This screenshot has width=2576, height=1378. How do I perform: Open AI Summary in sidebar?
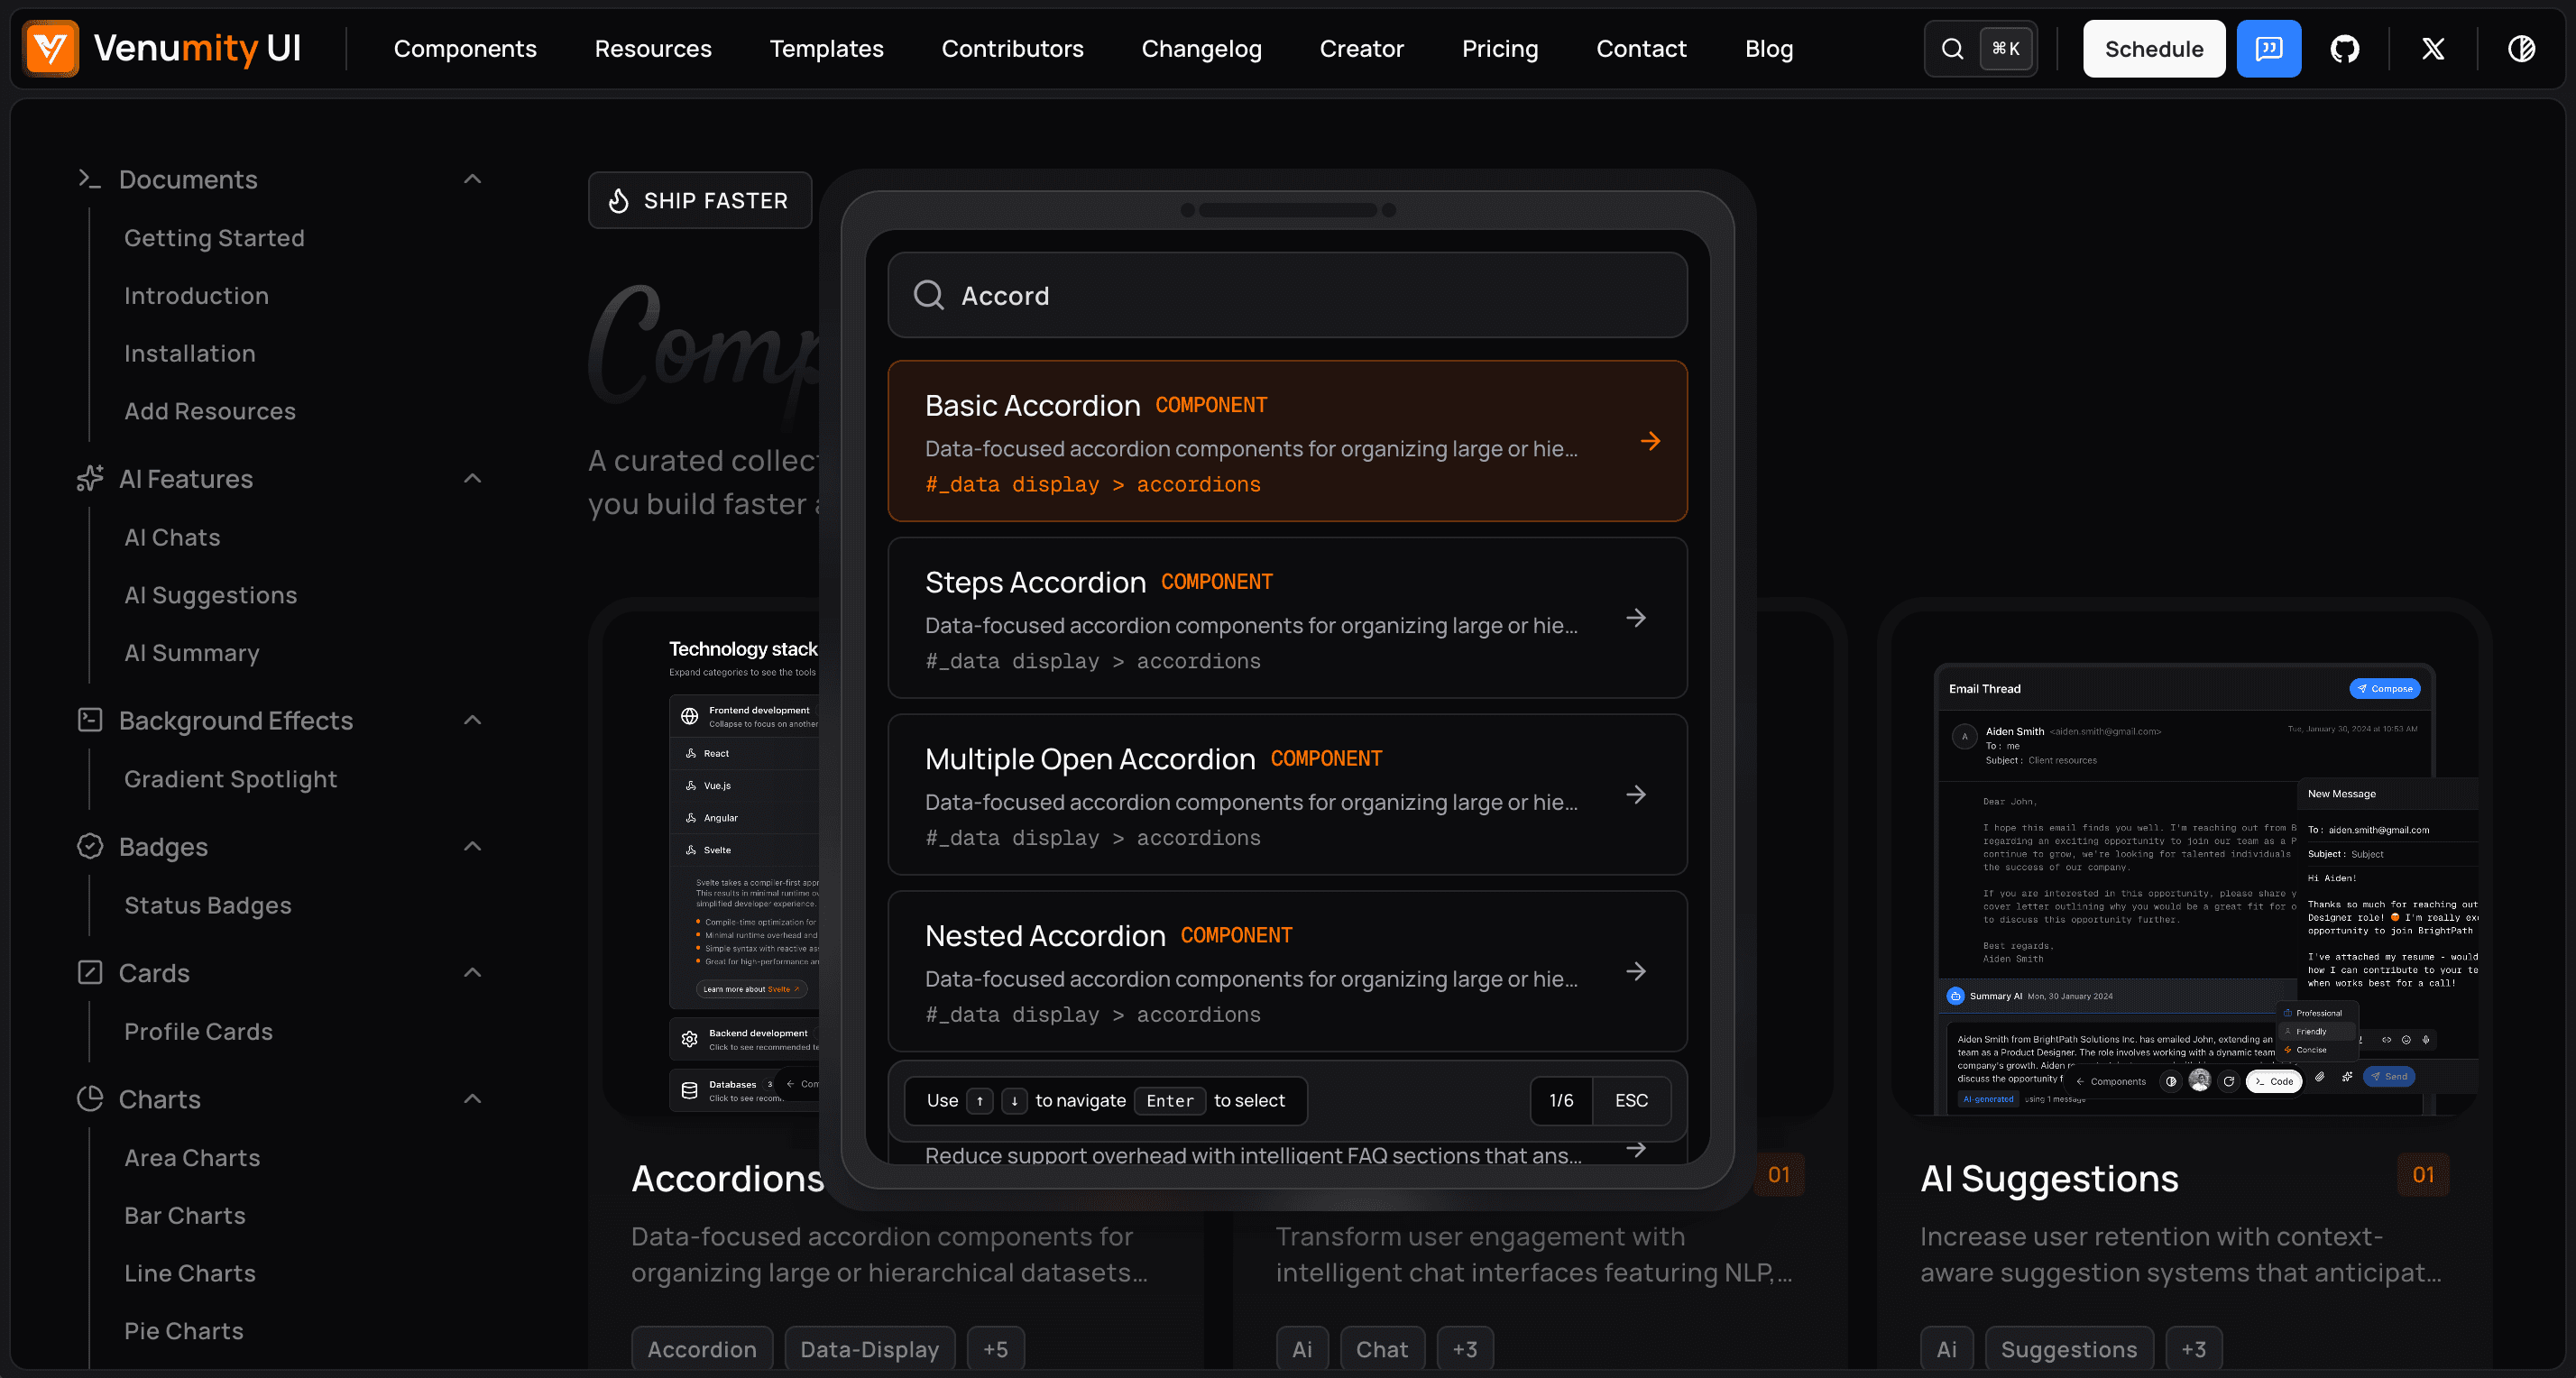192,653
